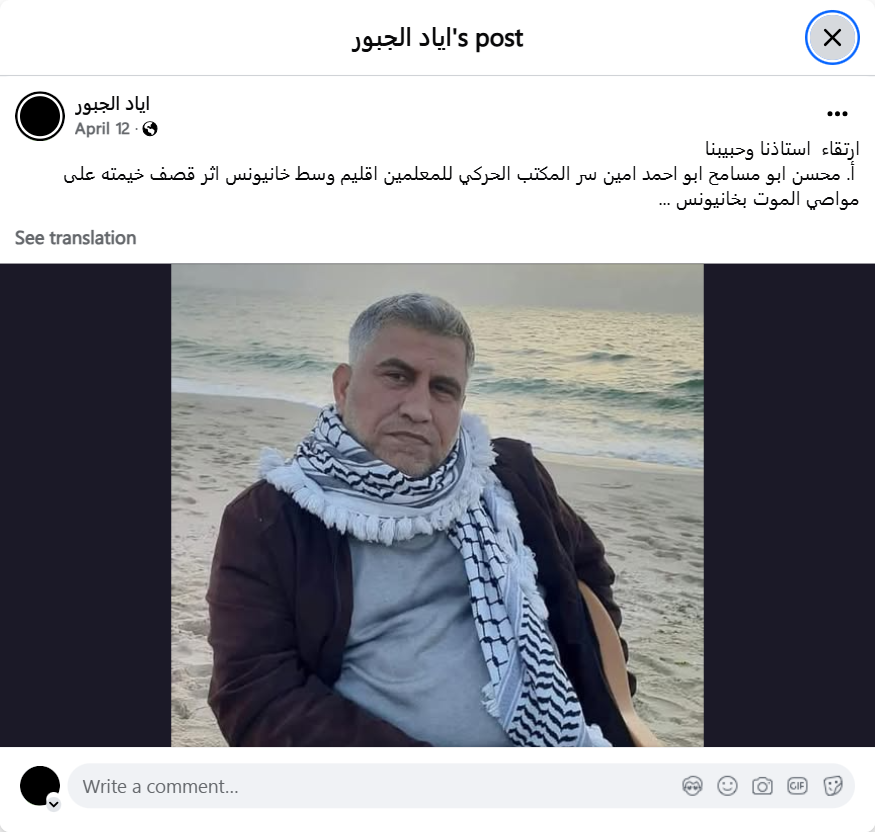Attach a photo with the camera icon
Viewport: 875px width, 832px height.
tap(762, 786)
